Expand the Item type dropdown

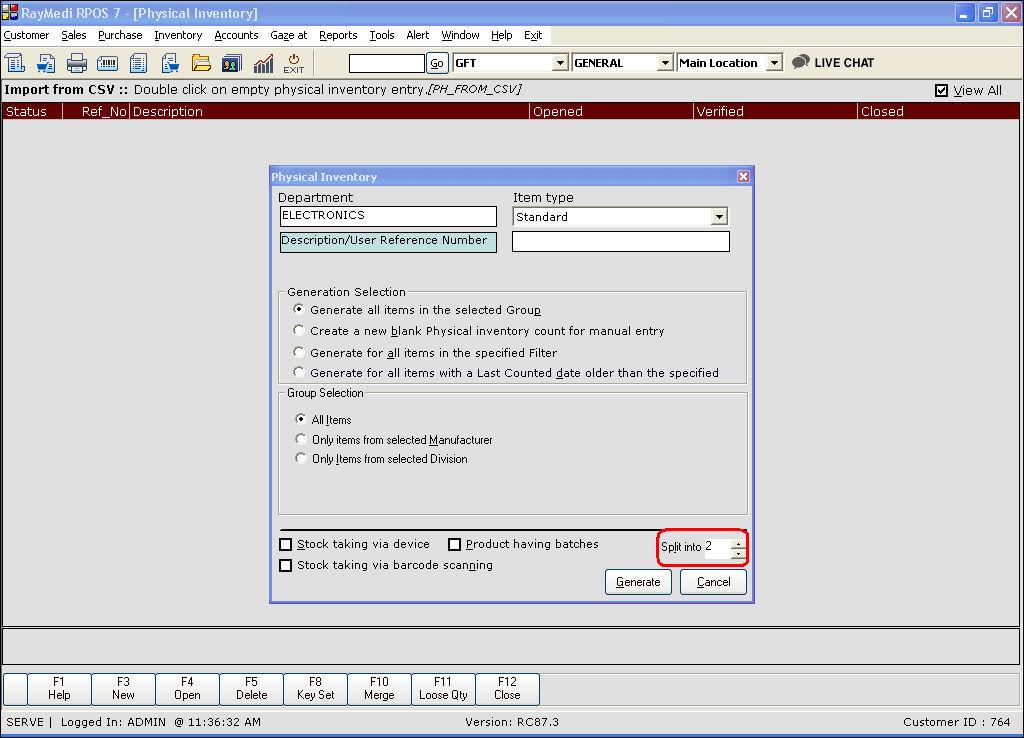(x=718, y=217)
